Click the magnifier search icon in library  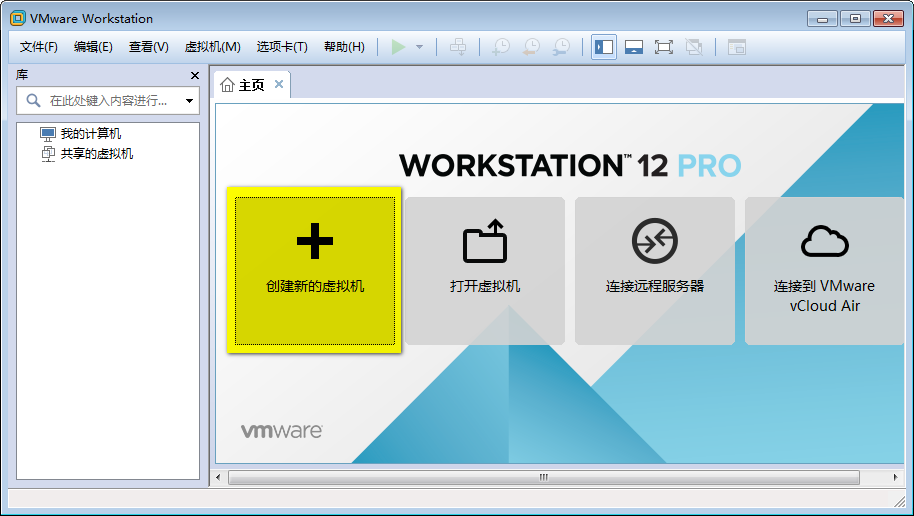click(33, 100)
